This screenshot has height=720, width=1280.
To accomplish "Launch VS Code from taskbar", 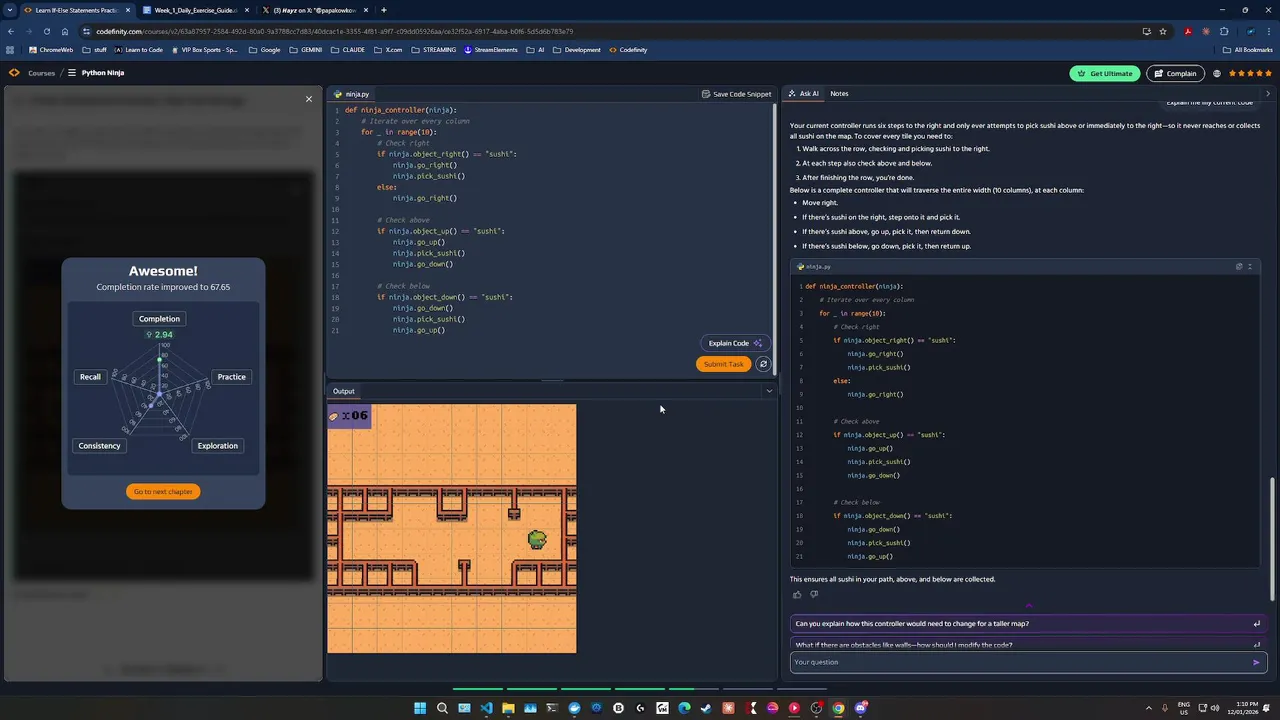I will 486,708.
